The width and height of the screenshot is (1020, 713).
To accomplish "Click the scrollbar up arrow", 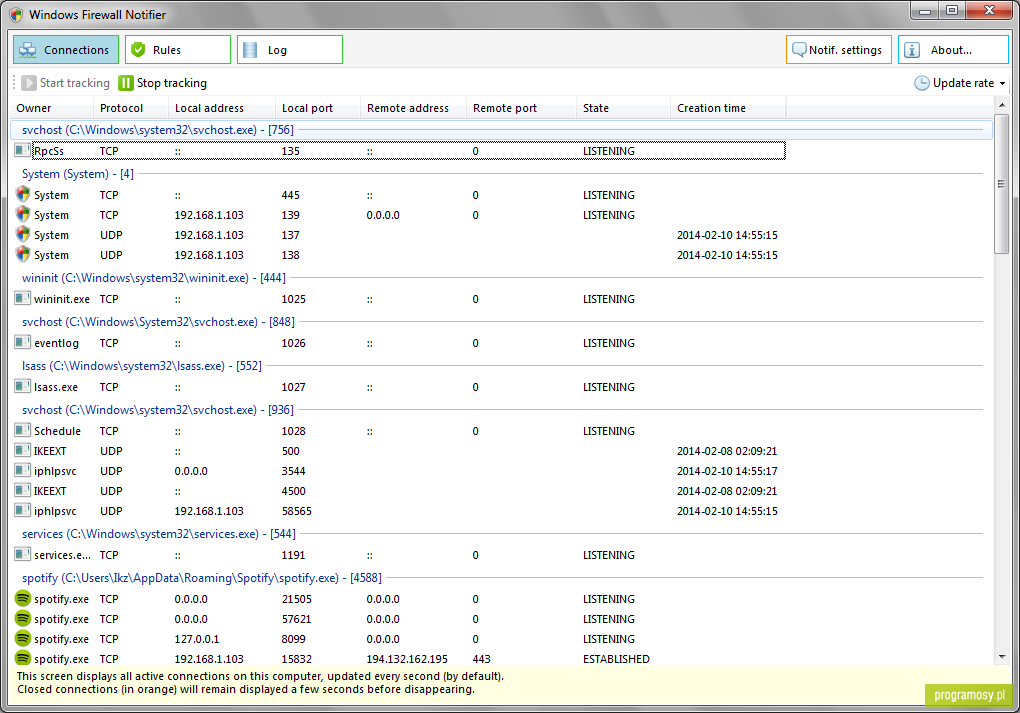I will click(1001, 105).
